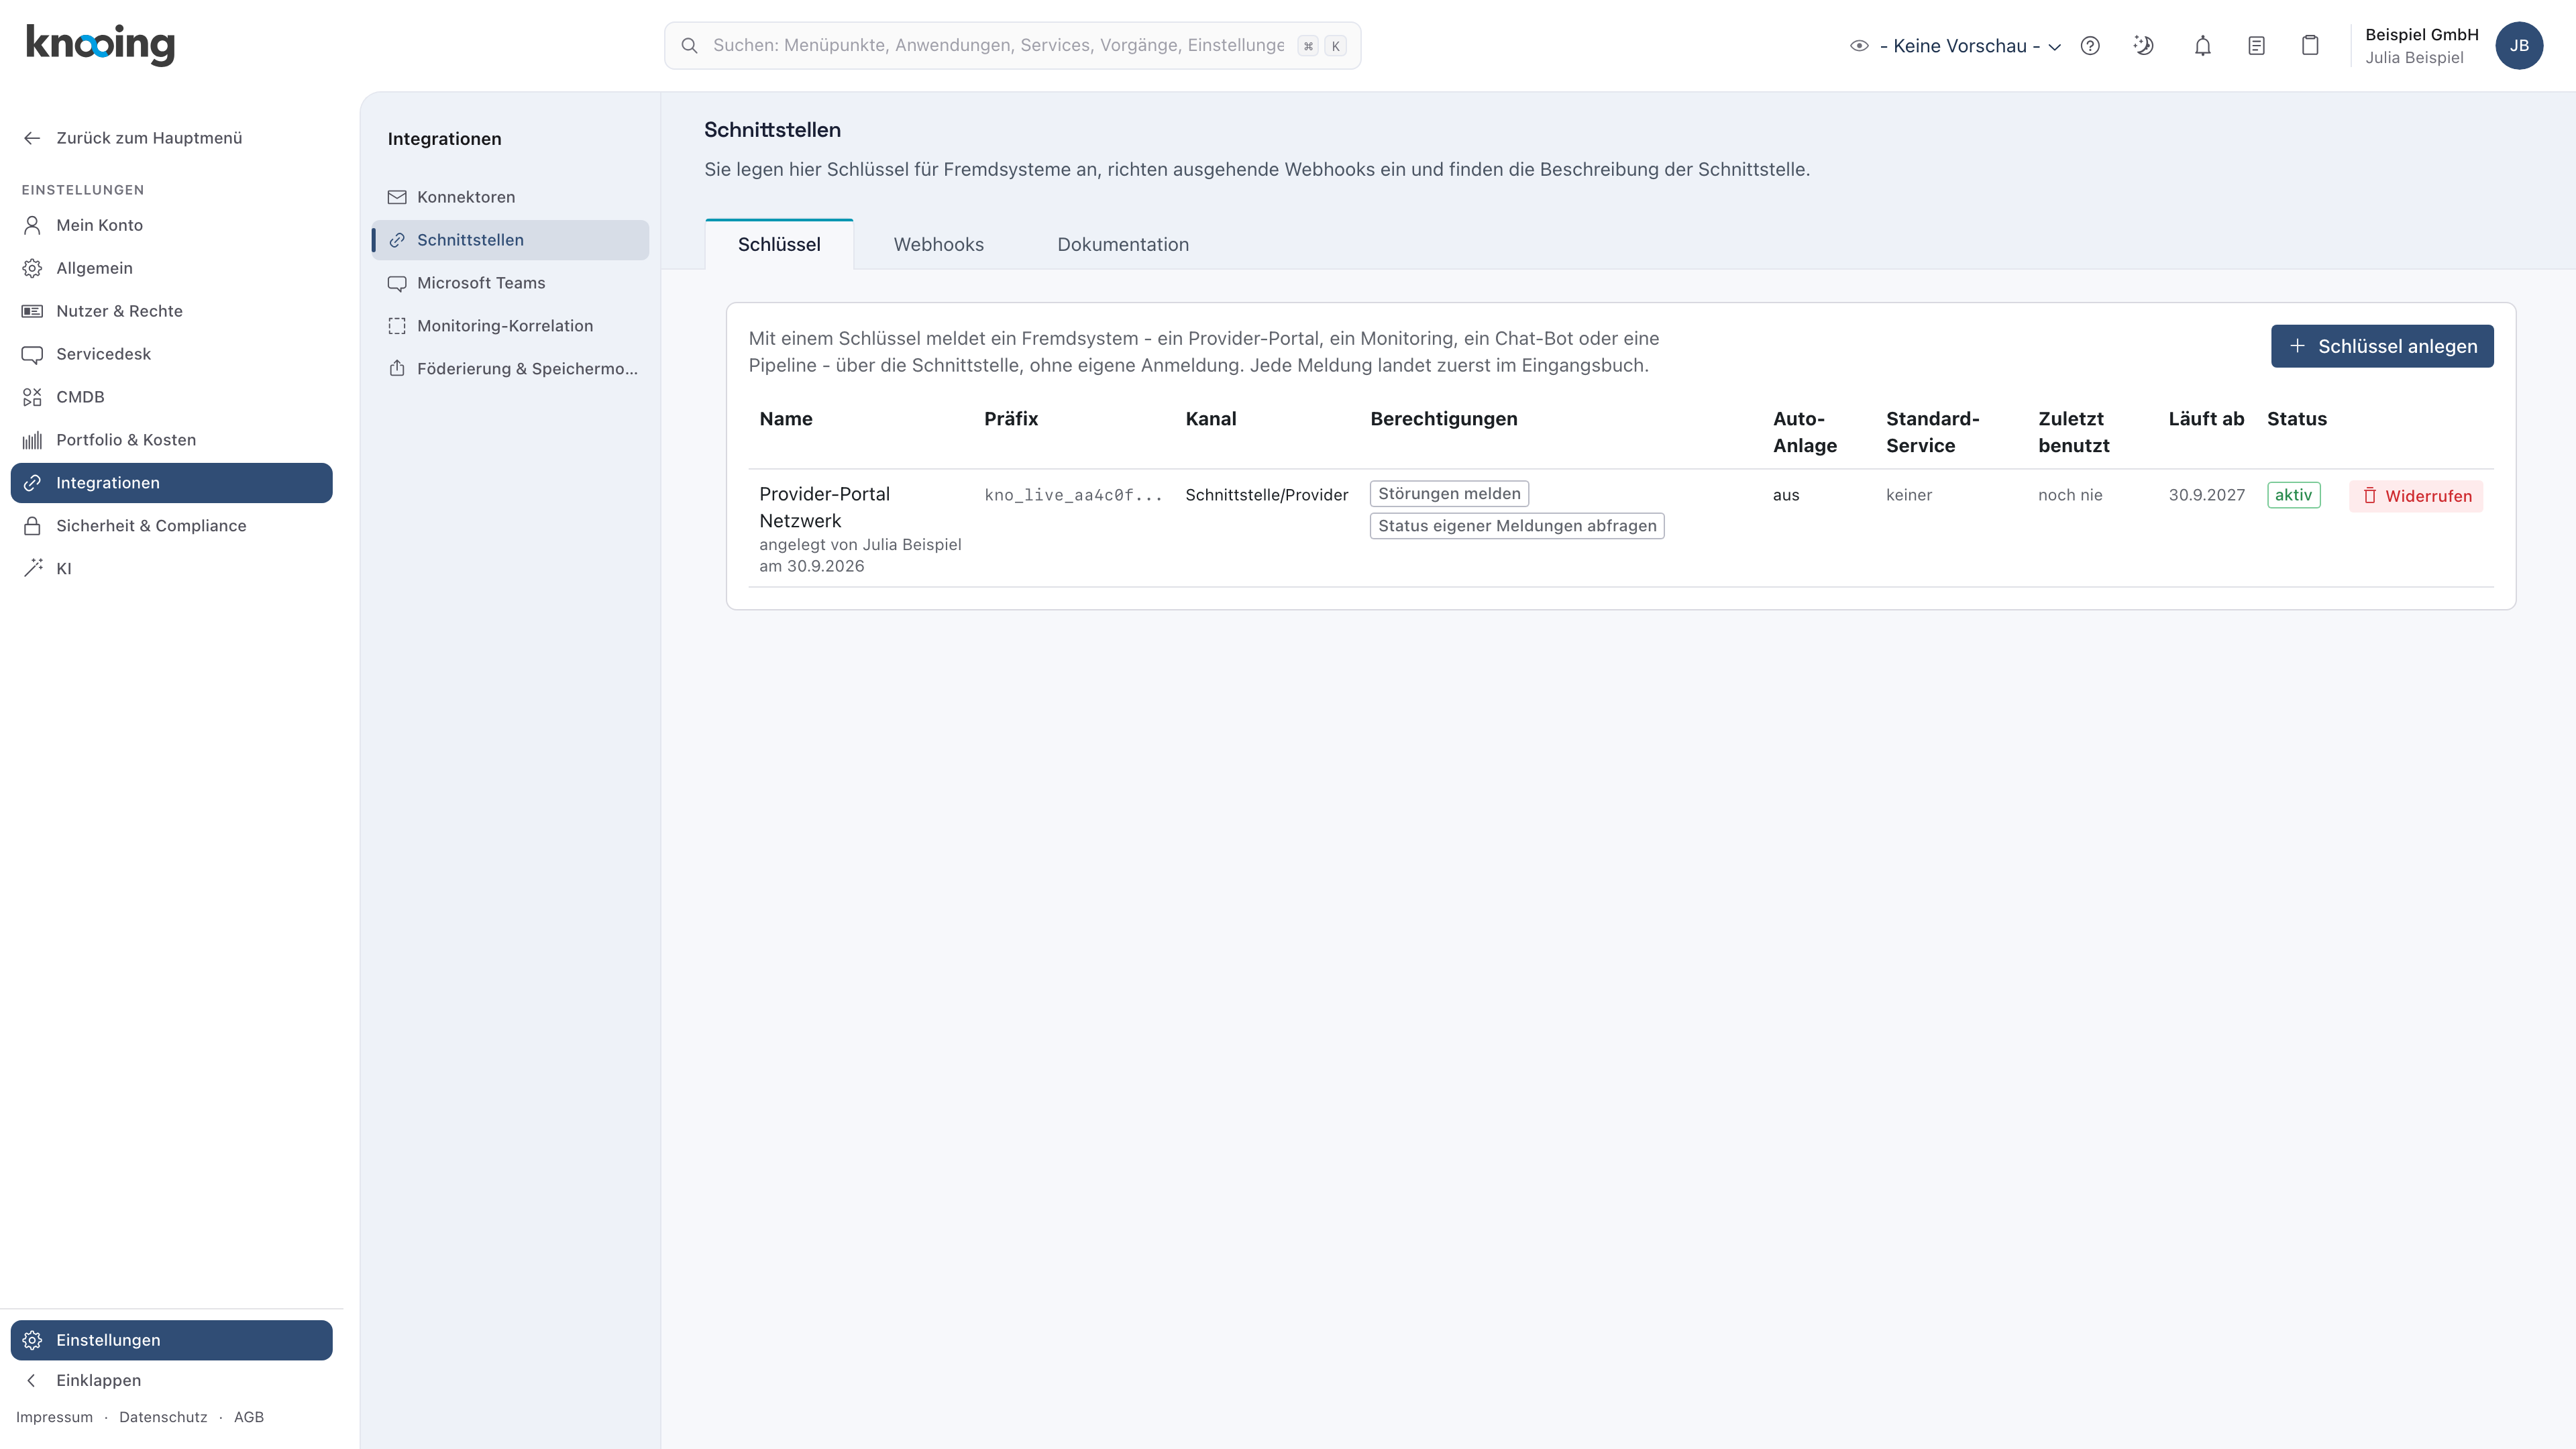Open the Impressum link
This screenshot has height=1449, width=2576.
(x=54, y=1417)
